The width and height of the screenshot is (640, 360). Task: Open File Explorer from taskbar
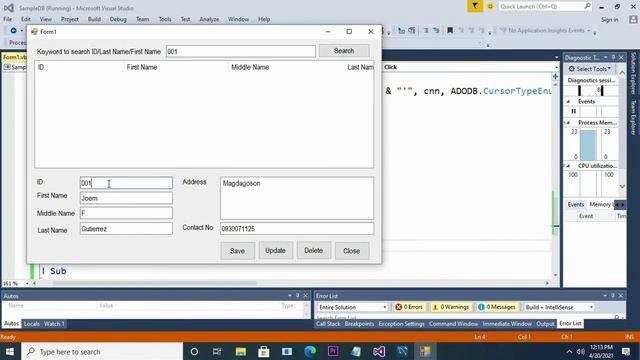(240, 351)
